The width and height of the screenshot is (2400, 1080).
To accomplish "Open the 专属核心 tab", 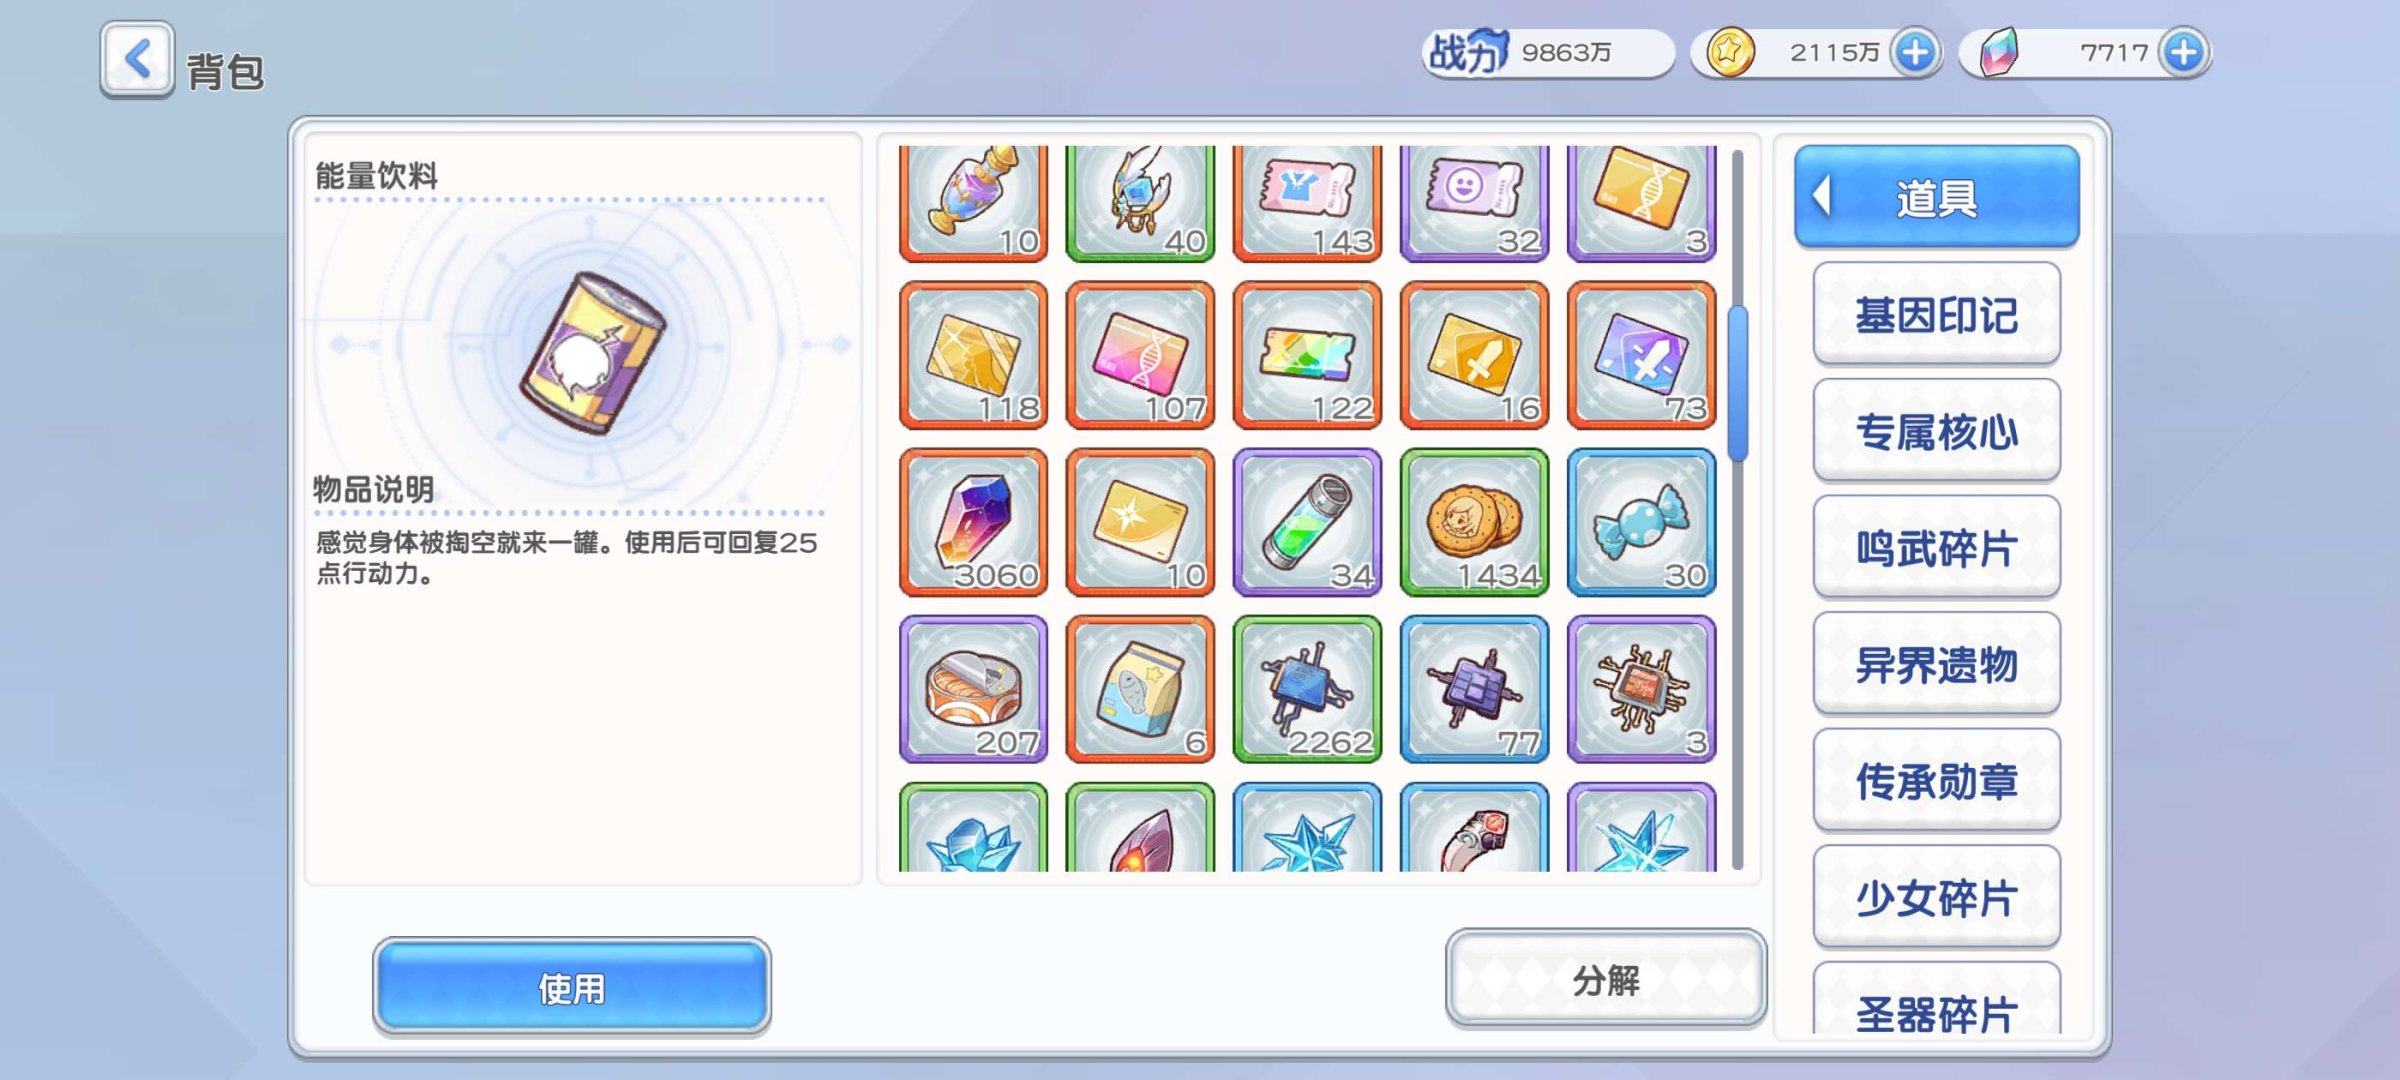I will click(1937, 431).
